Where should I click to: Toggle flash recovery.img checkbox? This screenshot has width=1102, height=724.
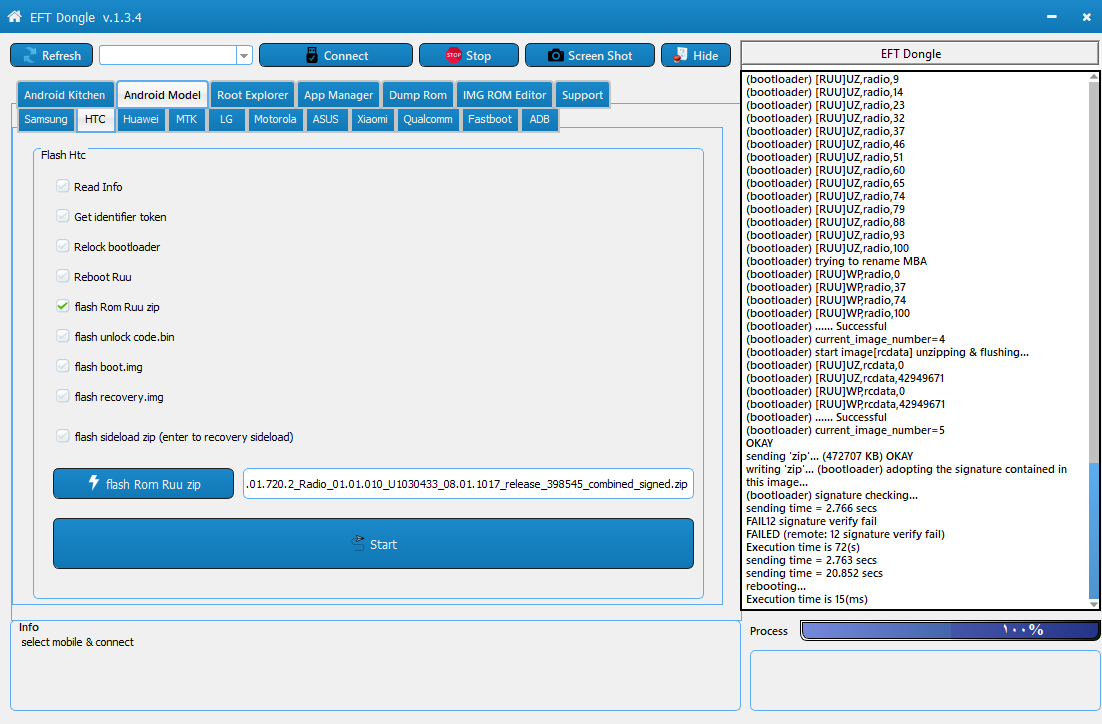[63, 396]
